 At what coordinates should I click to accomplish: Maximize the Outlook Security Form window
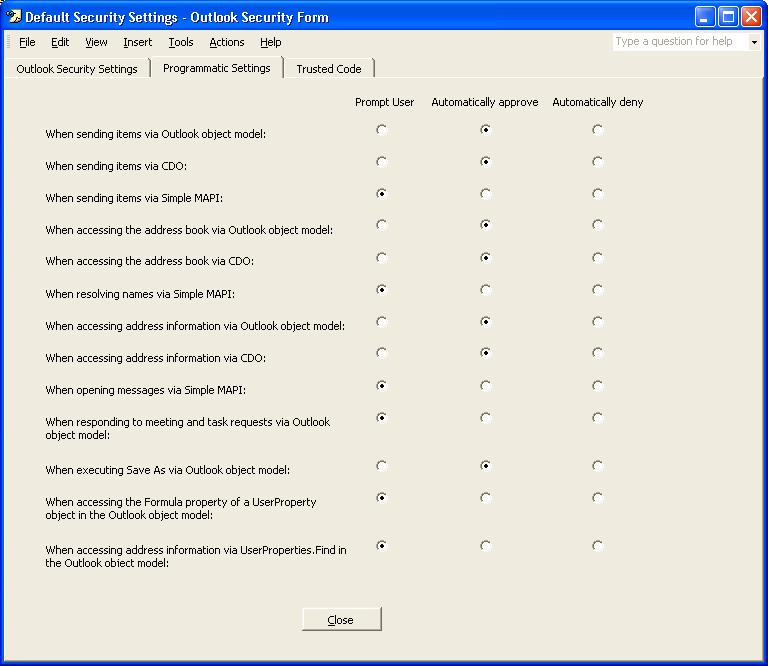click(728, 17)
